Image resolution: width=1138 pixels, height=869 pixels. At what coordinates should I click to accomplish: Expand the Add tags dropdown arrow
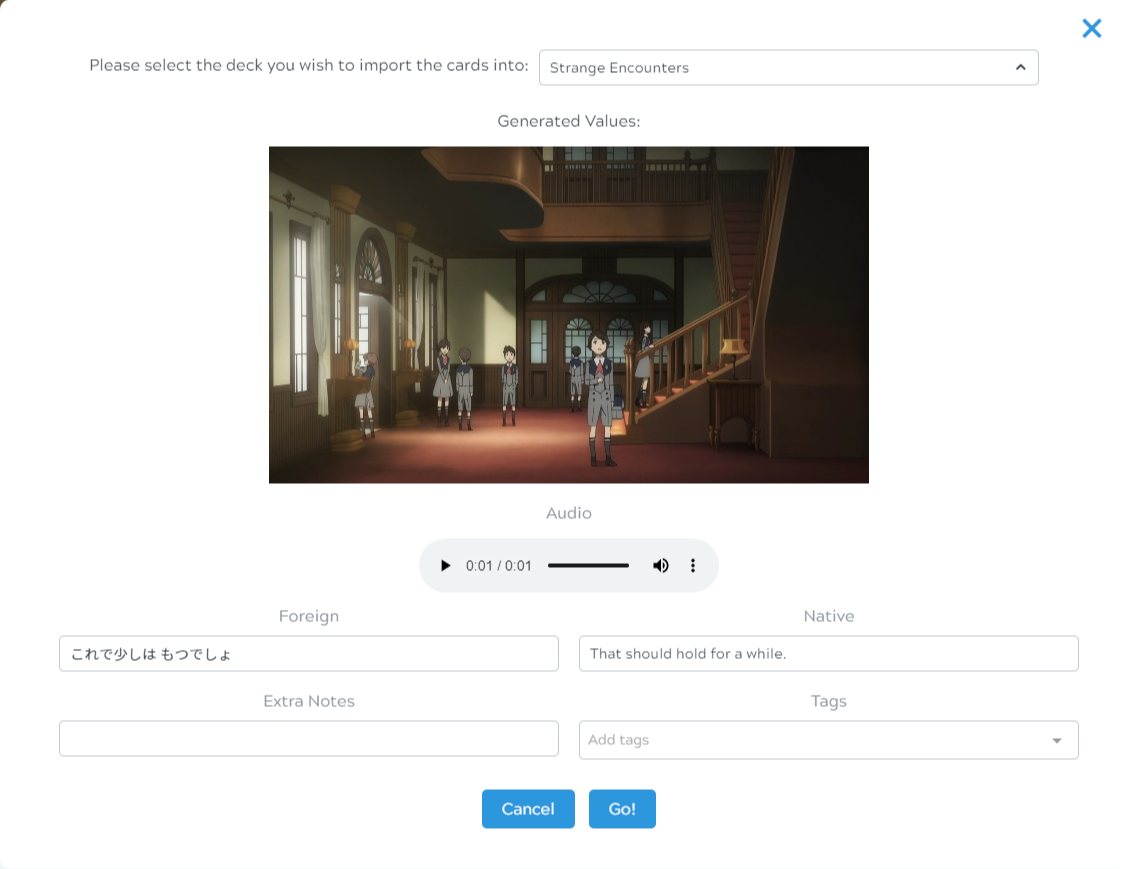1057,741
